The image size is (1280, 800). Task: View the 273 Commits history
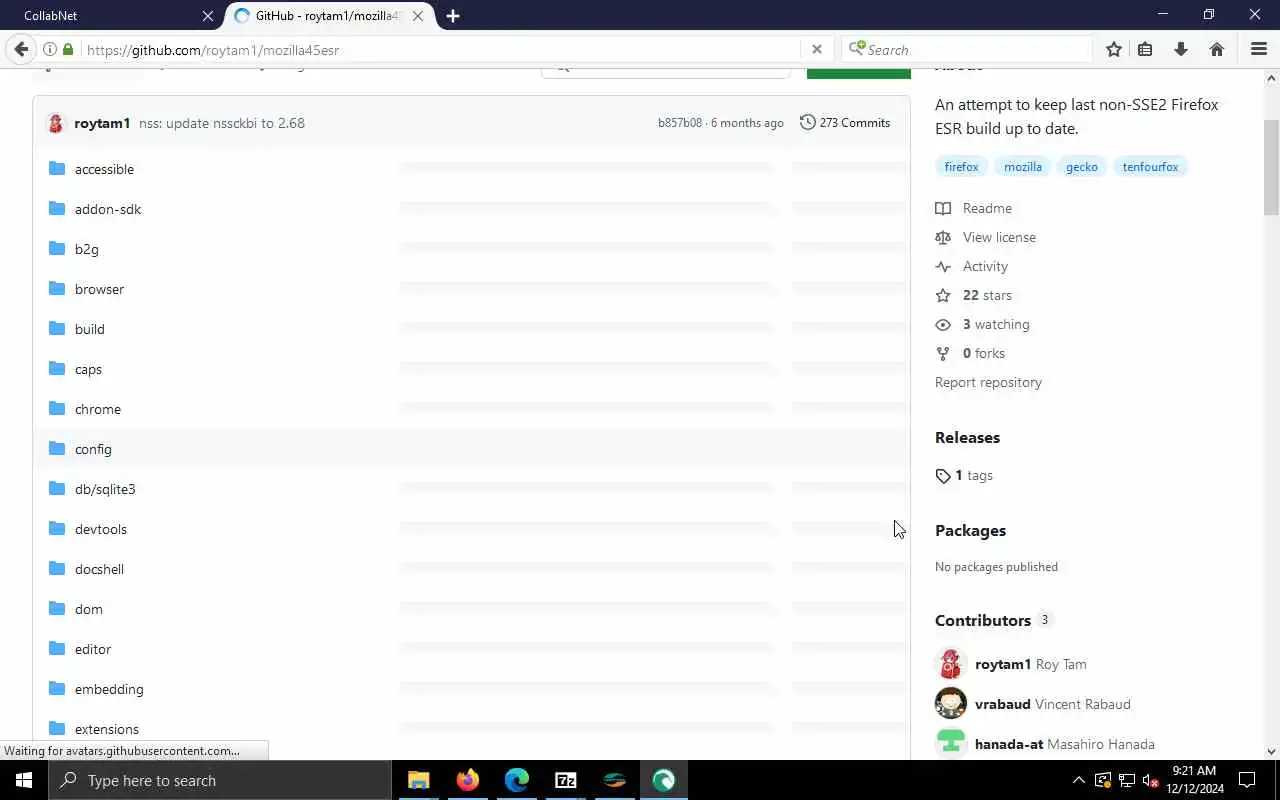[845, 123]
